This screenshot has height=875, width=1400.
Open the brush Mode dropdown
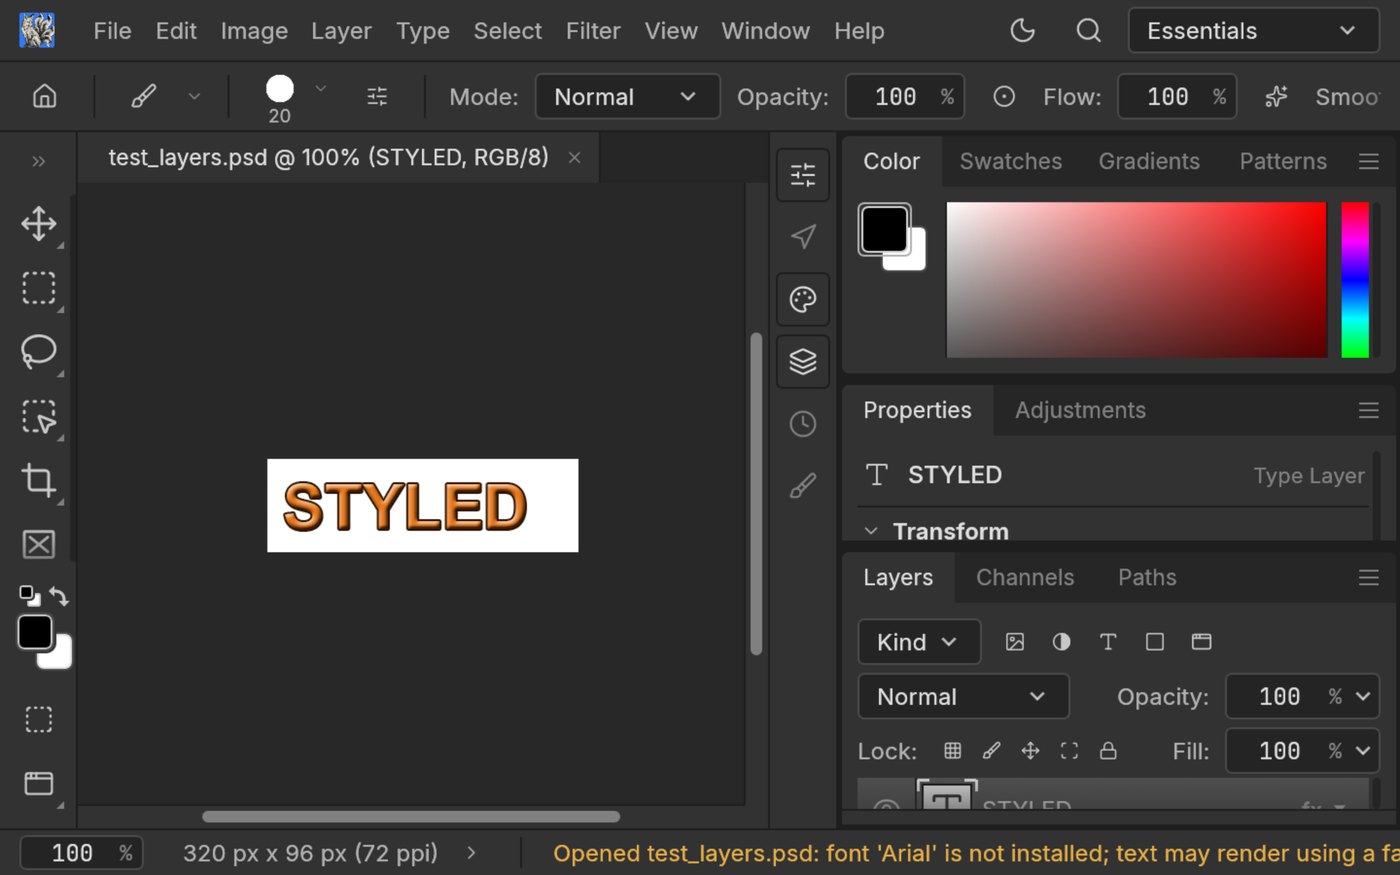627,96
